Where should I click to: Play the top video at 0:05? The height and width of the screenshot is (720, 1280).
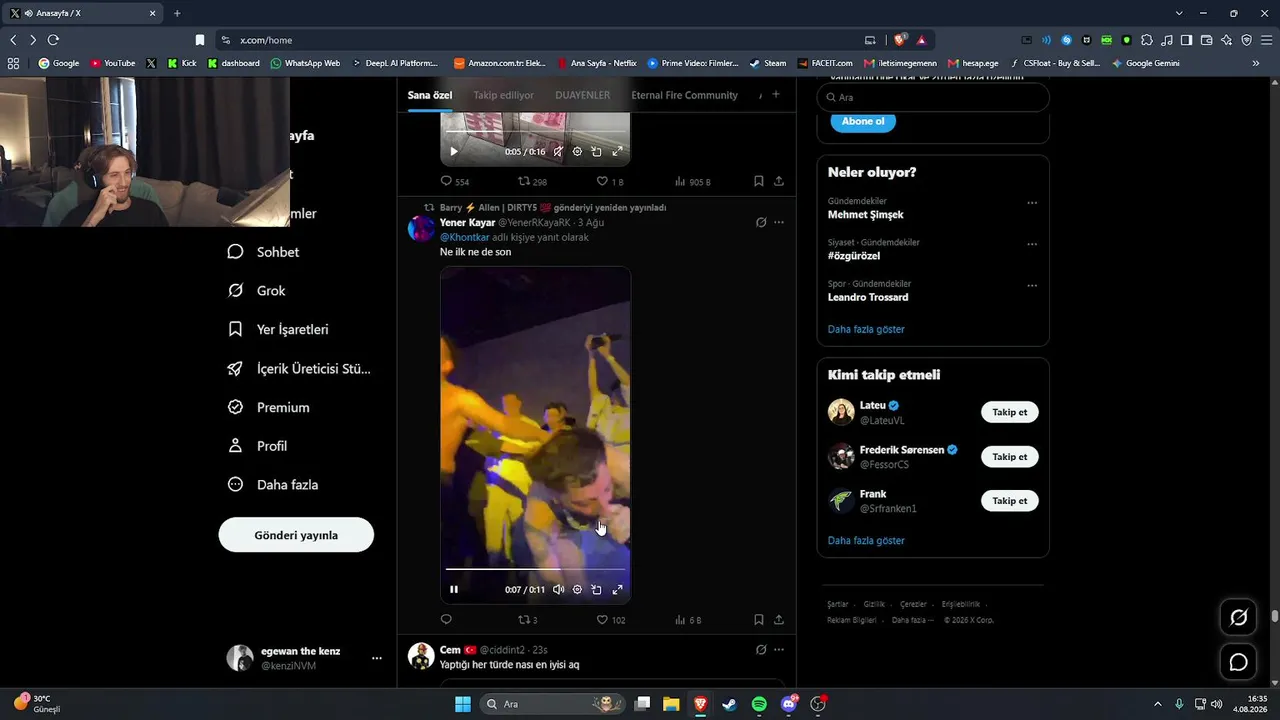coord(453,152)
